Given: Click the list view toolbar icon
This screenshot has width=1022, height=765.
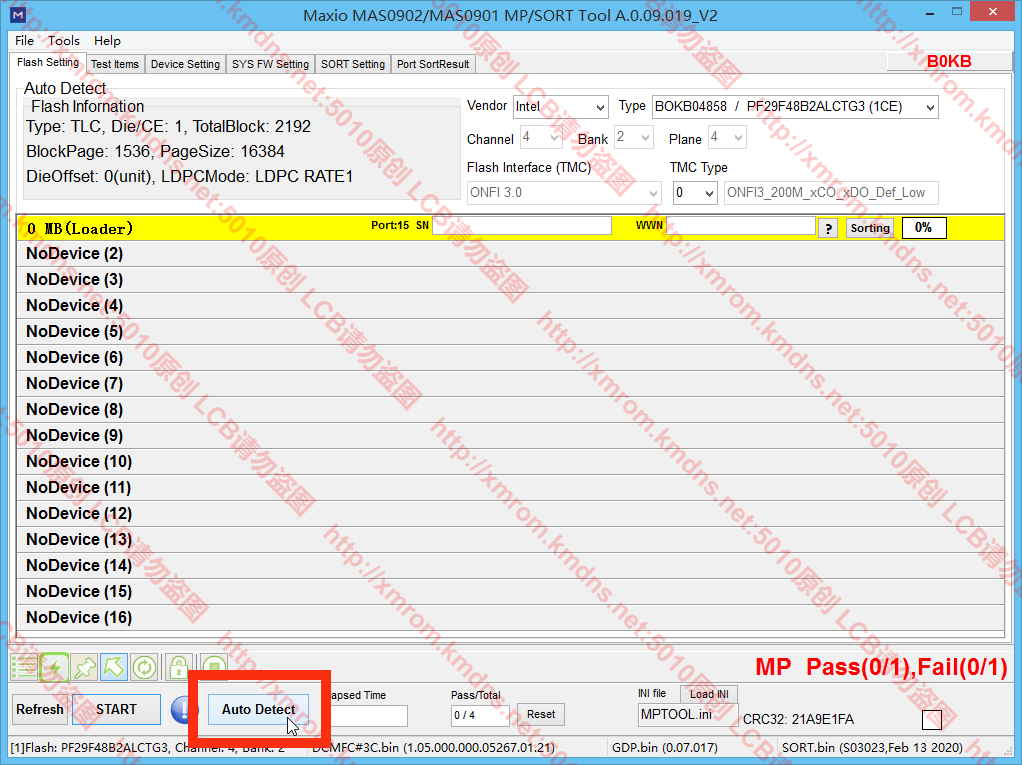Looking at the screenshot, I should pyautogui.click(x=23, y=666).
